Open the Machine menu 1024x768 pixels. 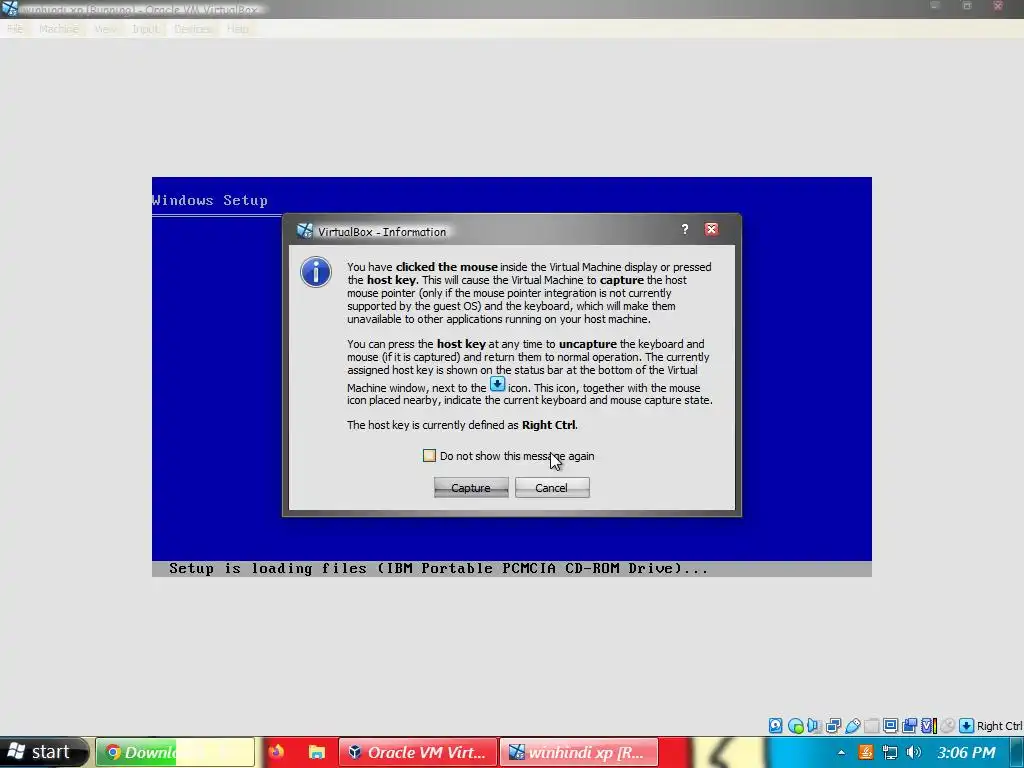[59, 29]
